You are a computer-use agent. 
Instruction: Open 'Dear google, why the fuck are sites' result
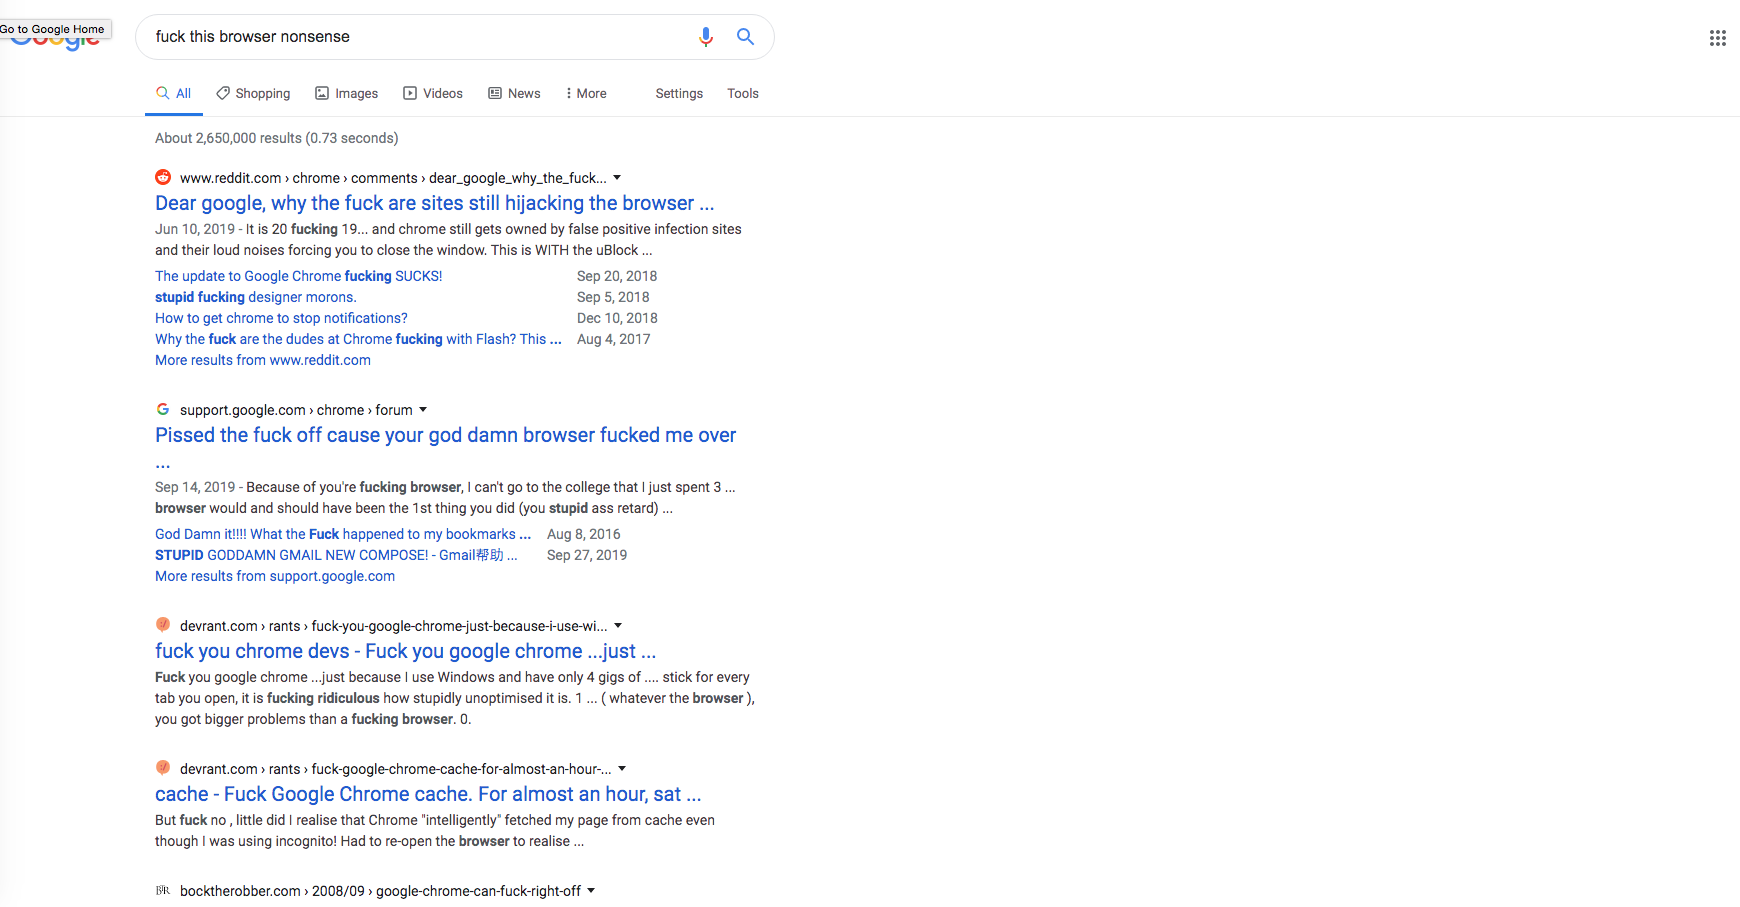tap(434, 203)
